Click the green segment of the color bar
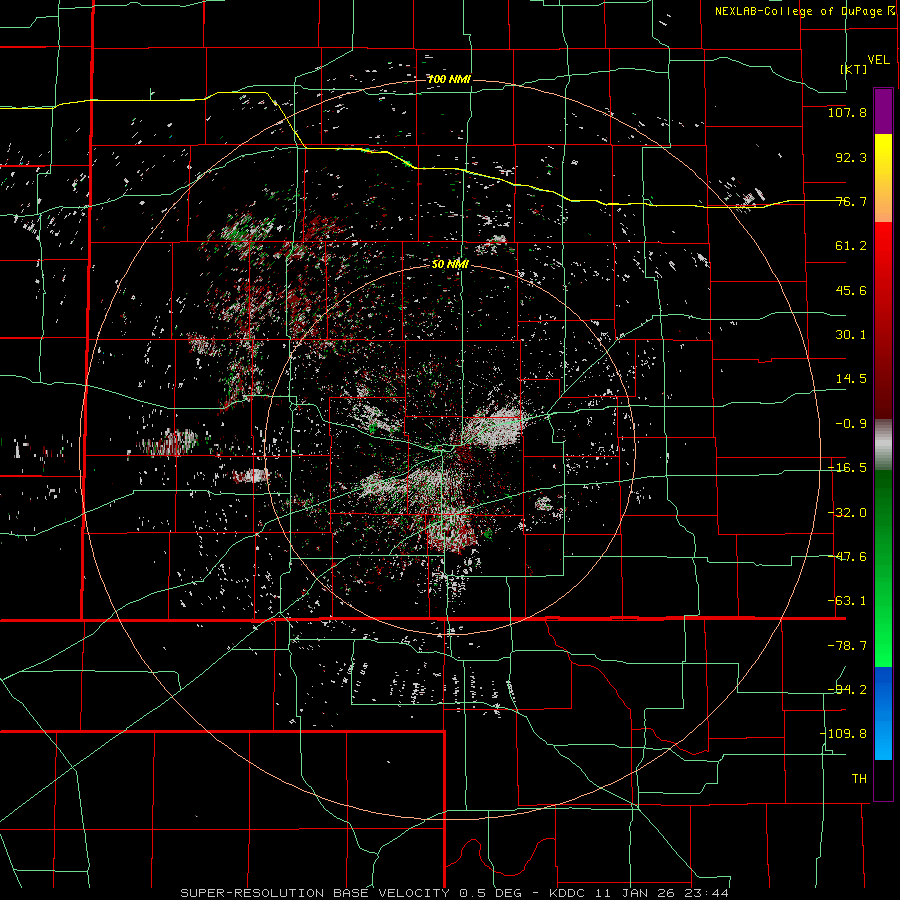 [x=883, y=568]
